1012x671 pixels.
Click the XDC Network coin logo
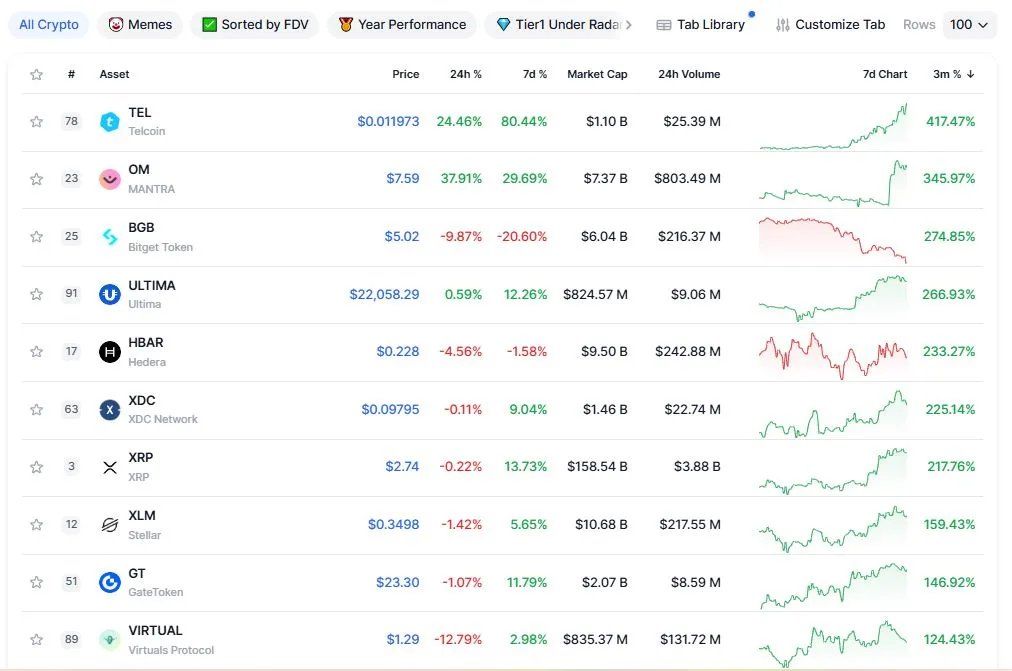pyautogui.click(x=110, y=410)
